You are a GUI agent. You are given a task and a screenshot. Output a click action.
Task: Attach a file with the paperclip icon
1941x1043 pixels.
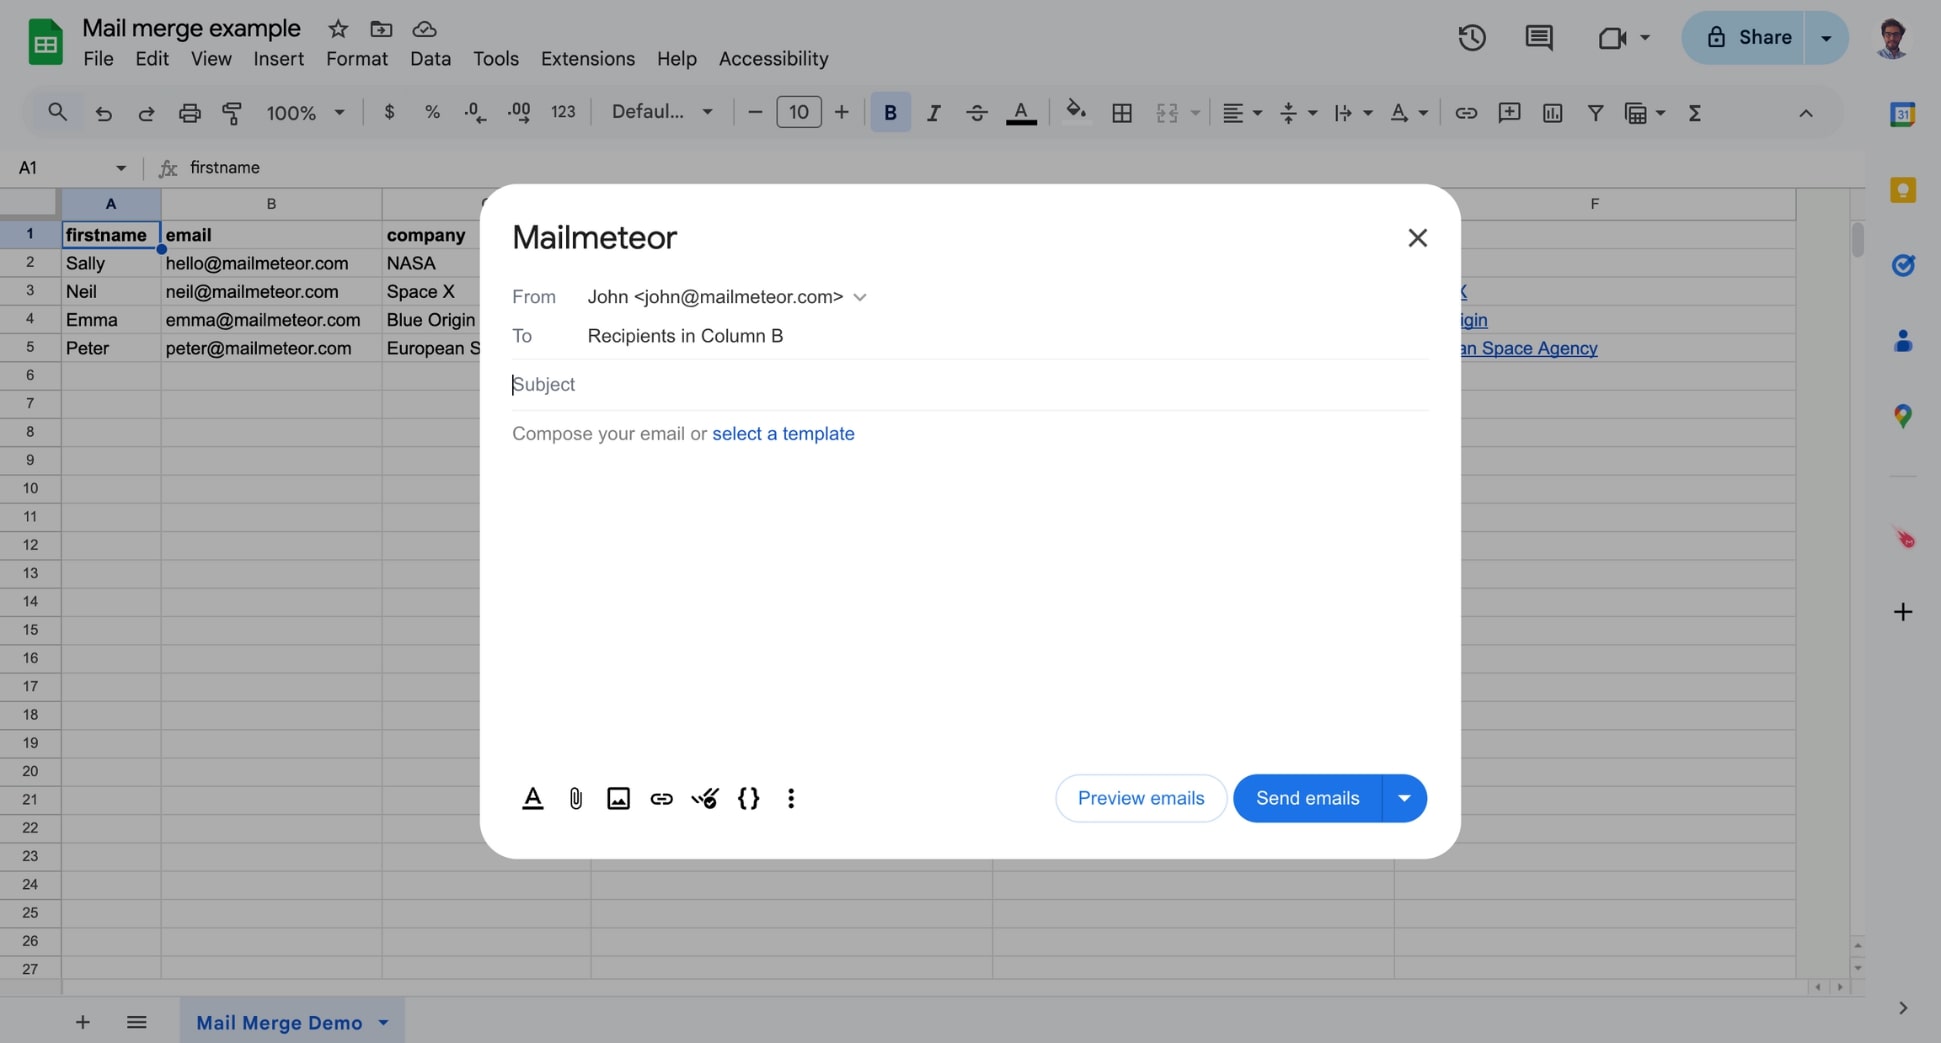pyautogui.click(x=576, y=798)
